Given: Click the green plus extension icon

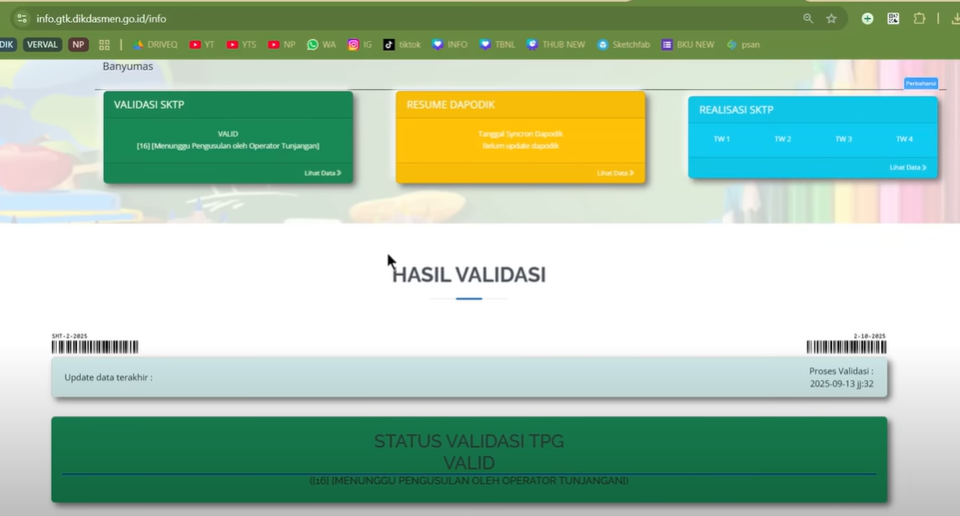Looking at the screenshot, I should pos(867,18).
